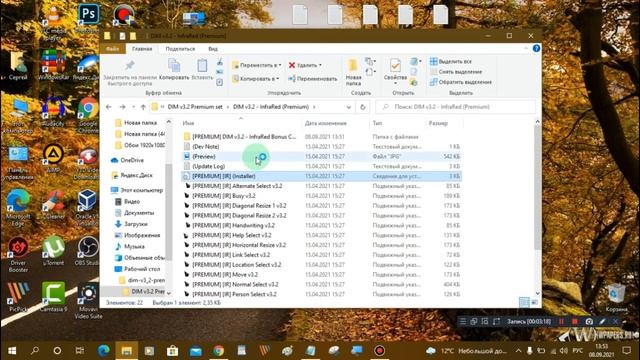Viewport: 640px width, 360px height.
Task: Sort by Size (Размер) column header
Action: tap(444, 123)
